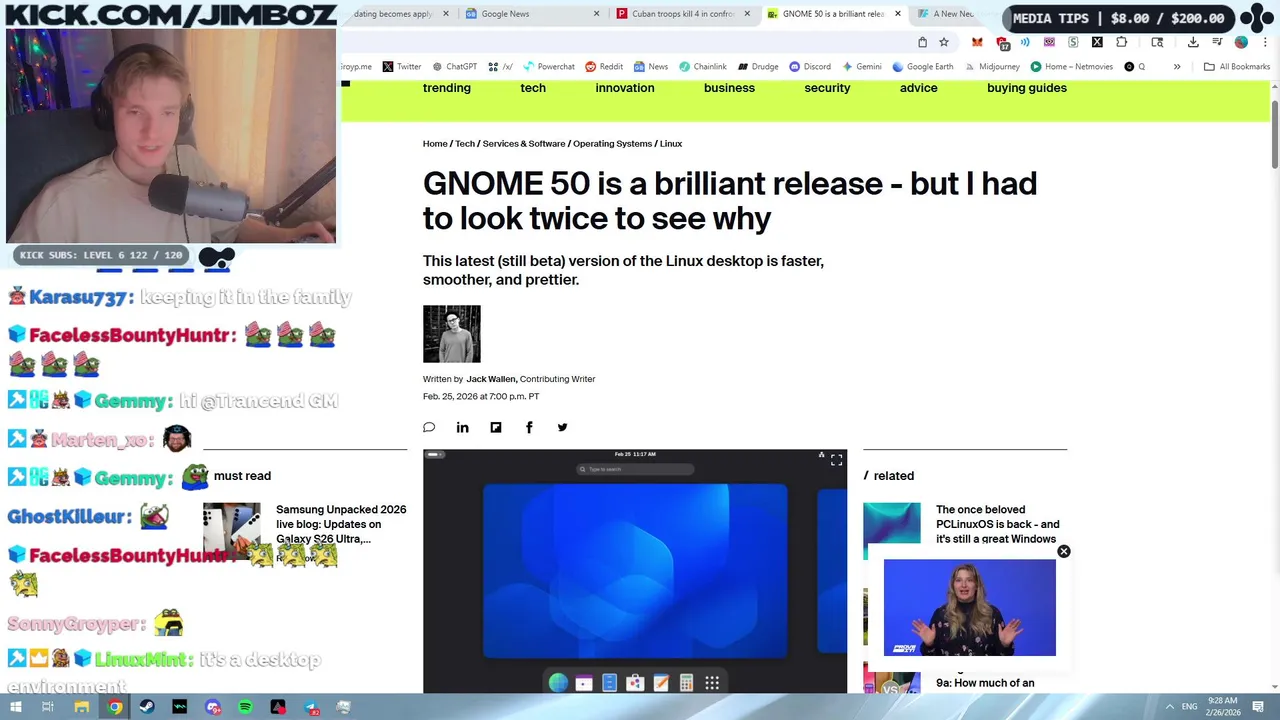The image size is (1280, 720).
Task: Open author Jack Wallen's profile link
Action: coord(491,379)
